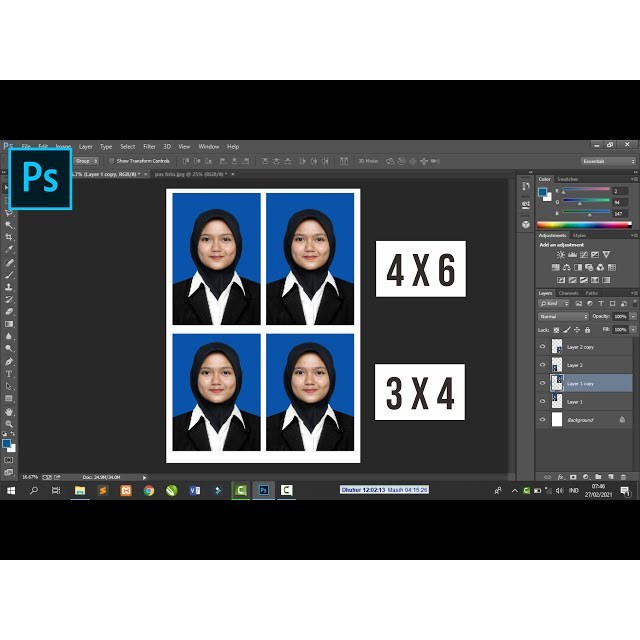
Task: Select the Eyedropper tool
Action: click(x=9, y=249)
